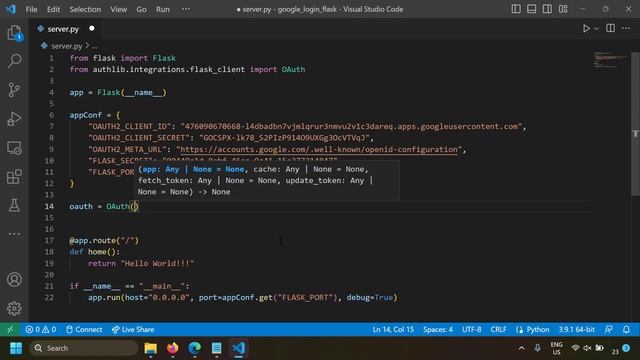Select interpreter 3.9.1 64-bit
Screen dimensions: 640x360
click(576, 329)
